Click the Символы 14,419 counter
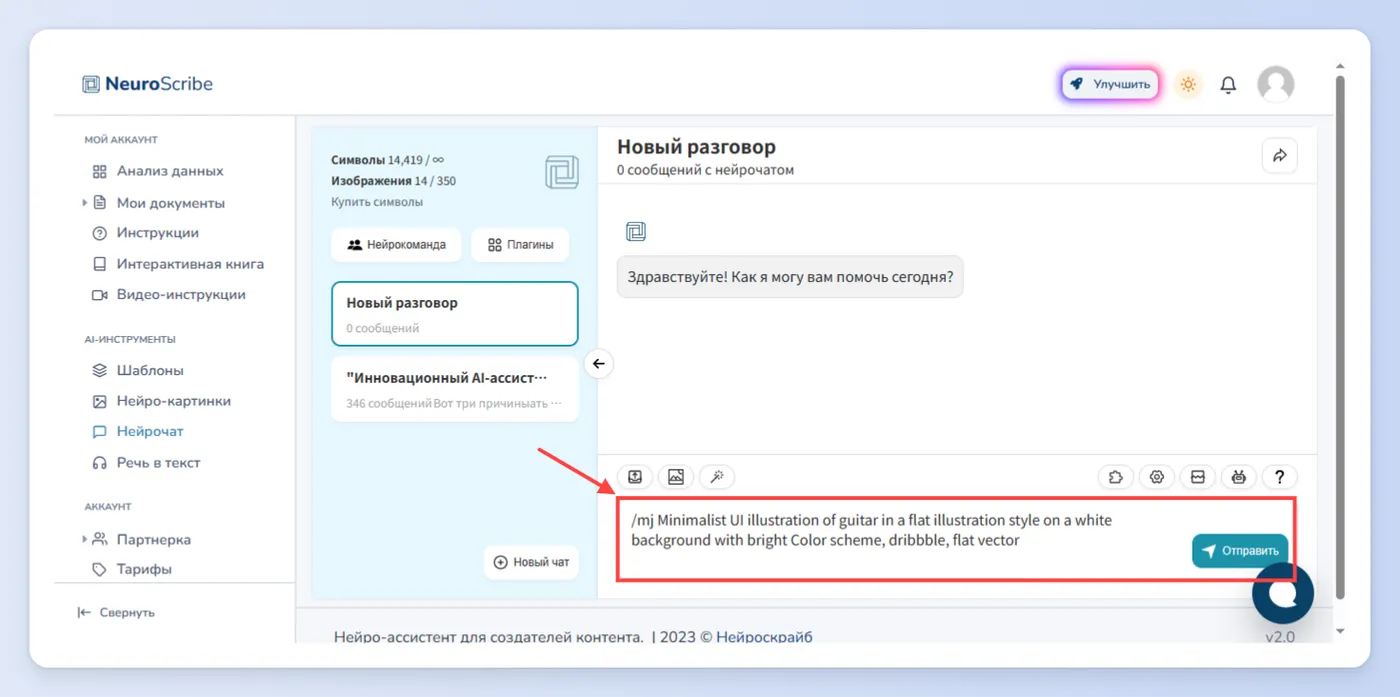This screenshot has width=1400, height=697. click(x=388, y=160)
